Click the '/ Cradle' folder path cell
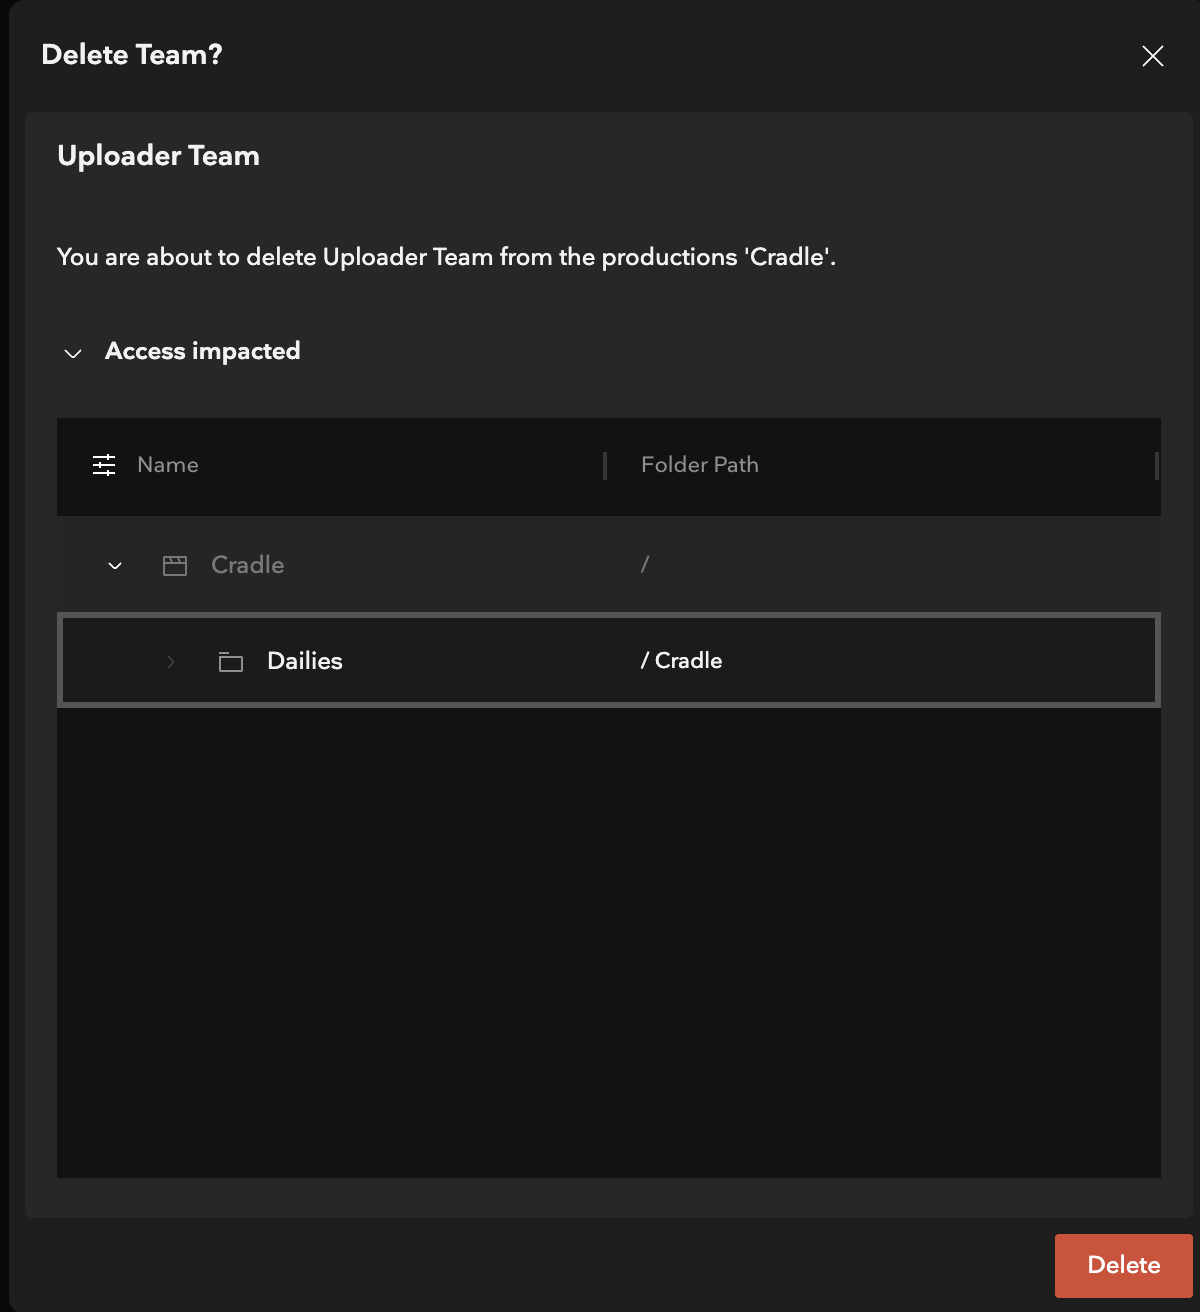 (x=682, y=661)
